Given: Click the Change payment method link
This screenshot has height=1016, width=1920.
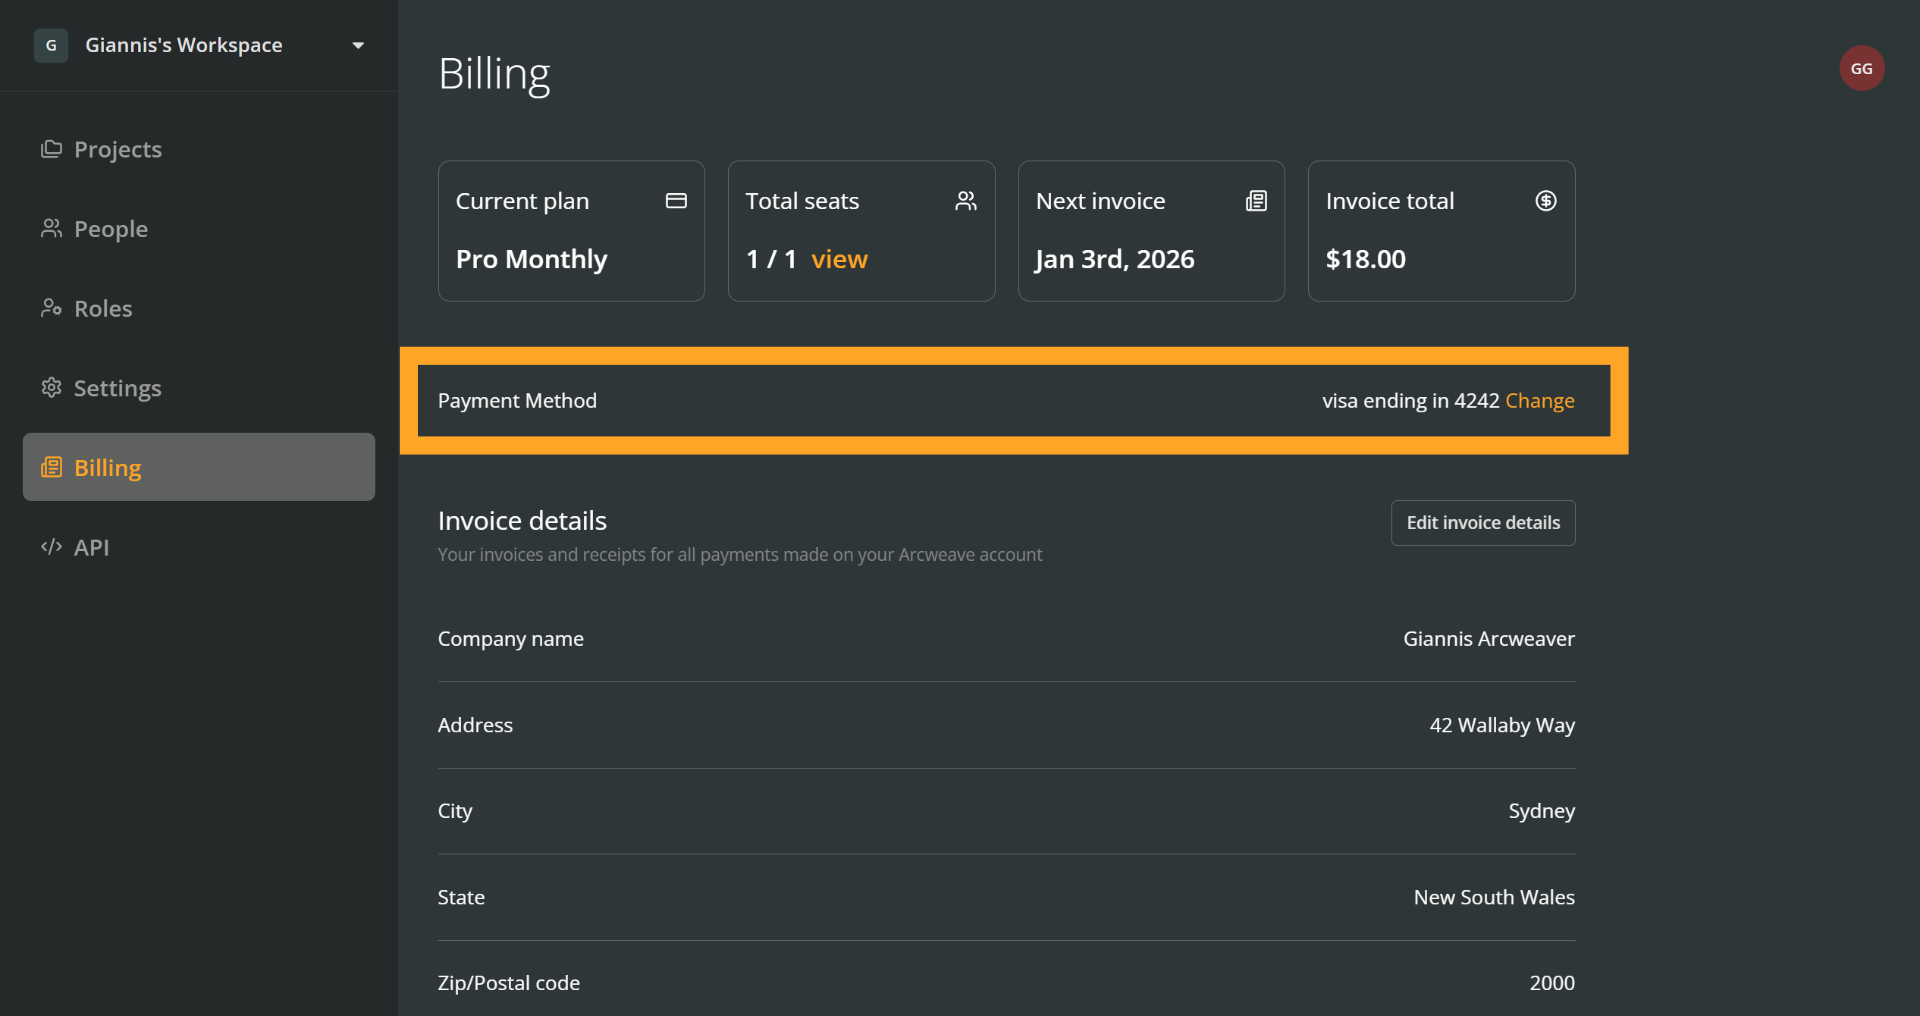Looking at the screenshot, I should point(1539,401).
